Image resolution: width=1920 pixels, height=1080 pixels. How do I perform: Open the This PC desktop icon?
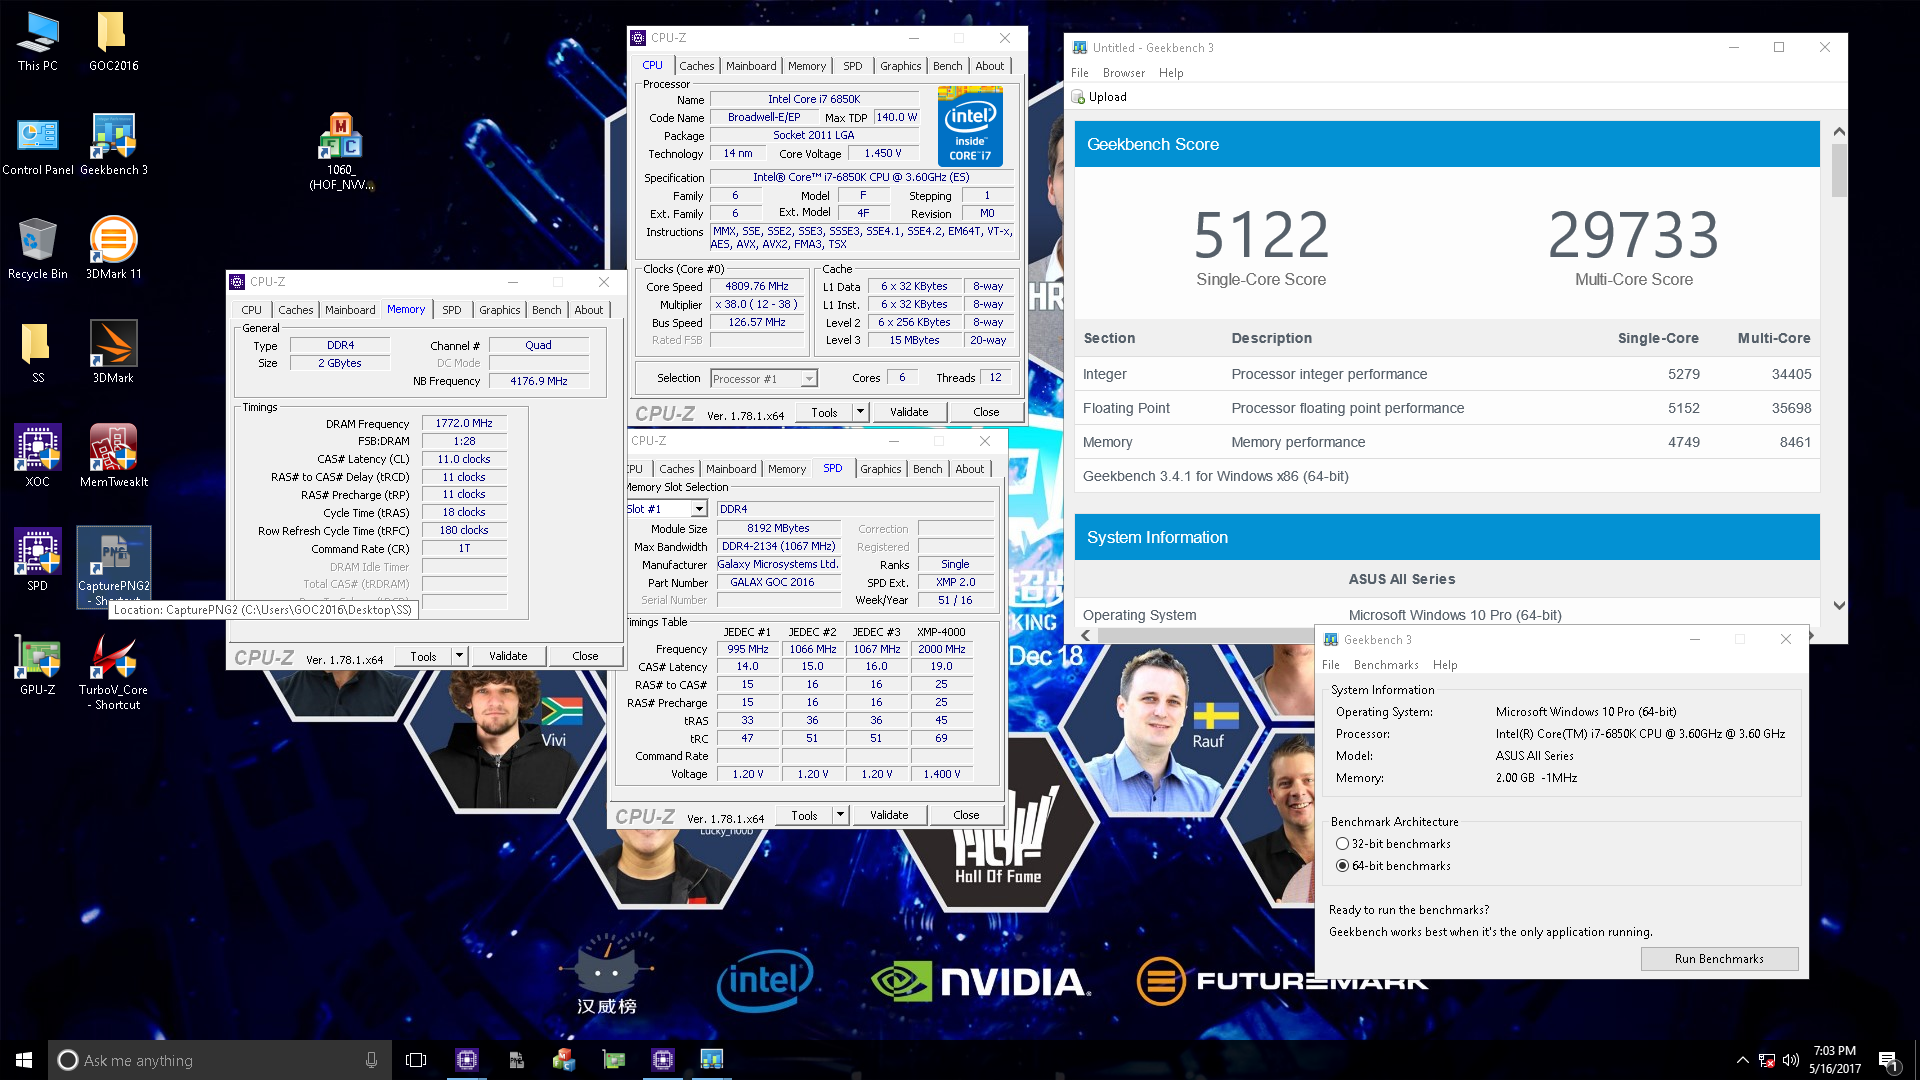38,41
